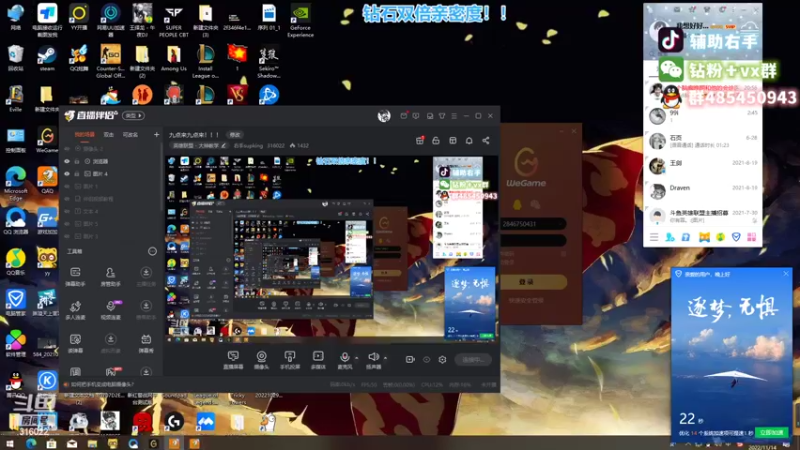Open the 弹幕秀 tool in the toolbox
Image resolution: width=800 pixels, height=450 pixels.
pos(146,343)
